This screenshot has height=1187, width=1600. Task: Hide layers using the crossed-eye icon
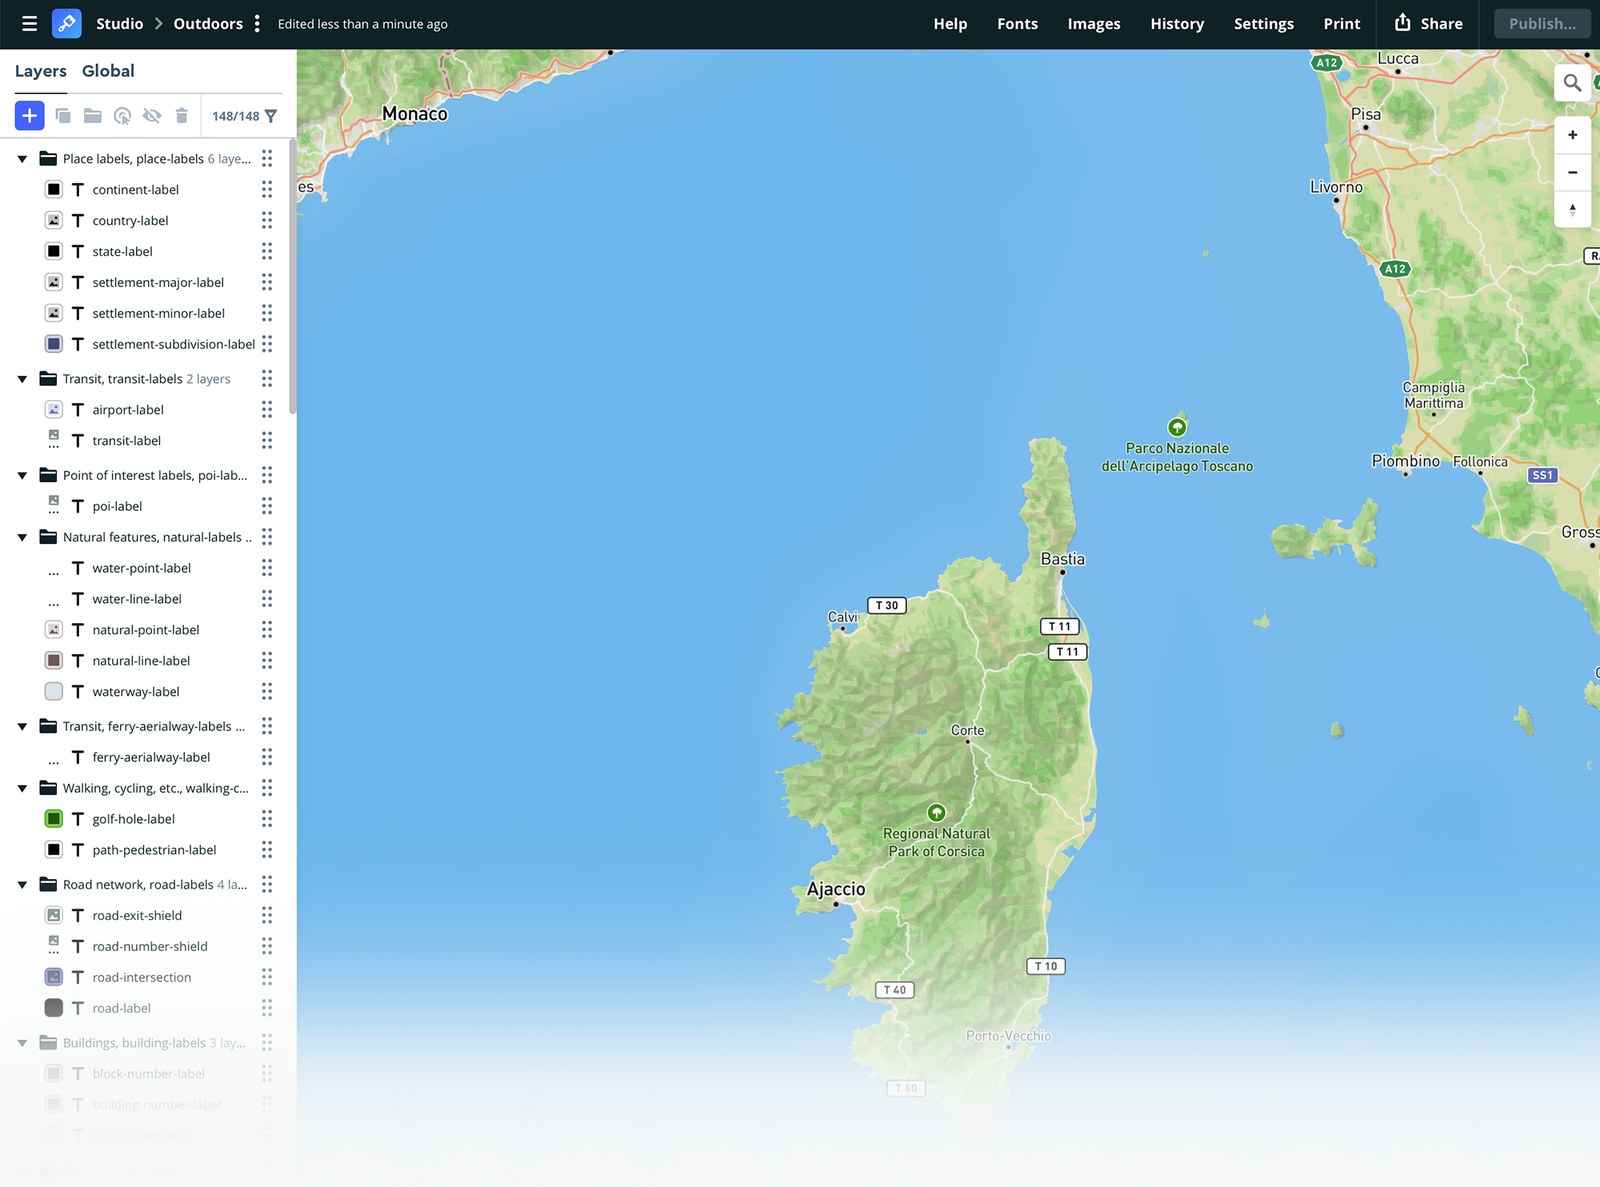click(x=152, y=116)
